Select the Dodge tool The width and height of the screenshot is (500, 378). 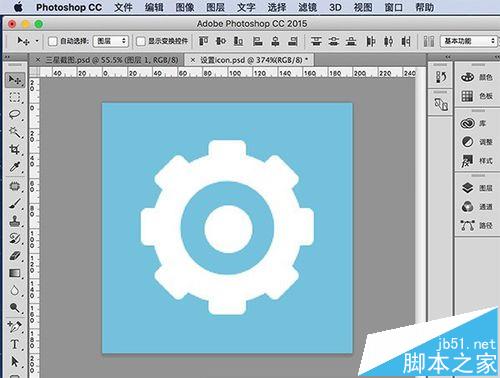[x=15, y=308]
